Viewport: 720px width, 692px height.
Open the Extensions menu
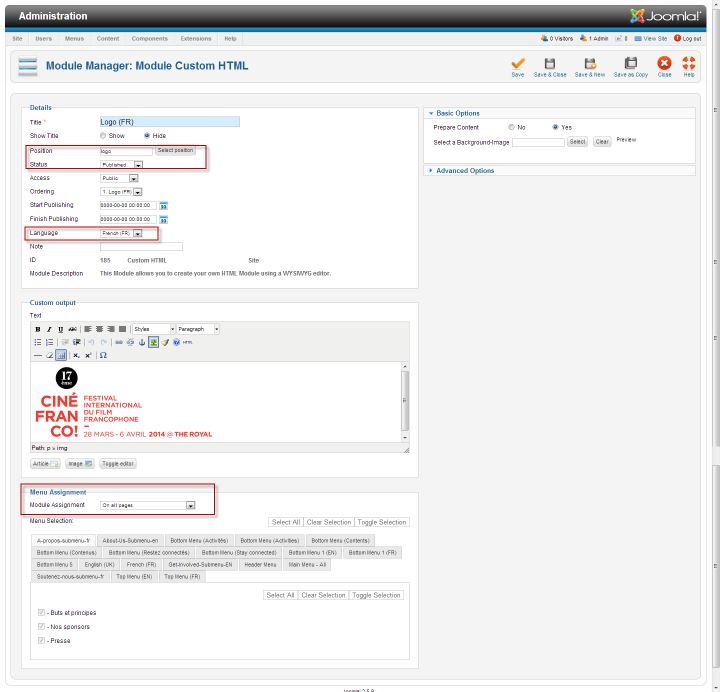pos(196,39)
